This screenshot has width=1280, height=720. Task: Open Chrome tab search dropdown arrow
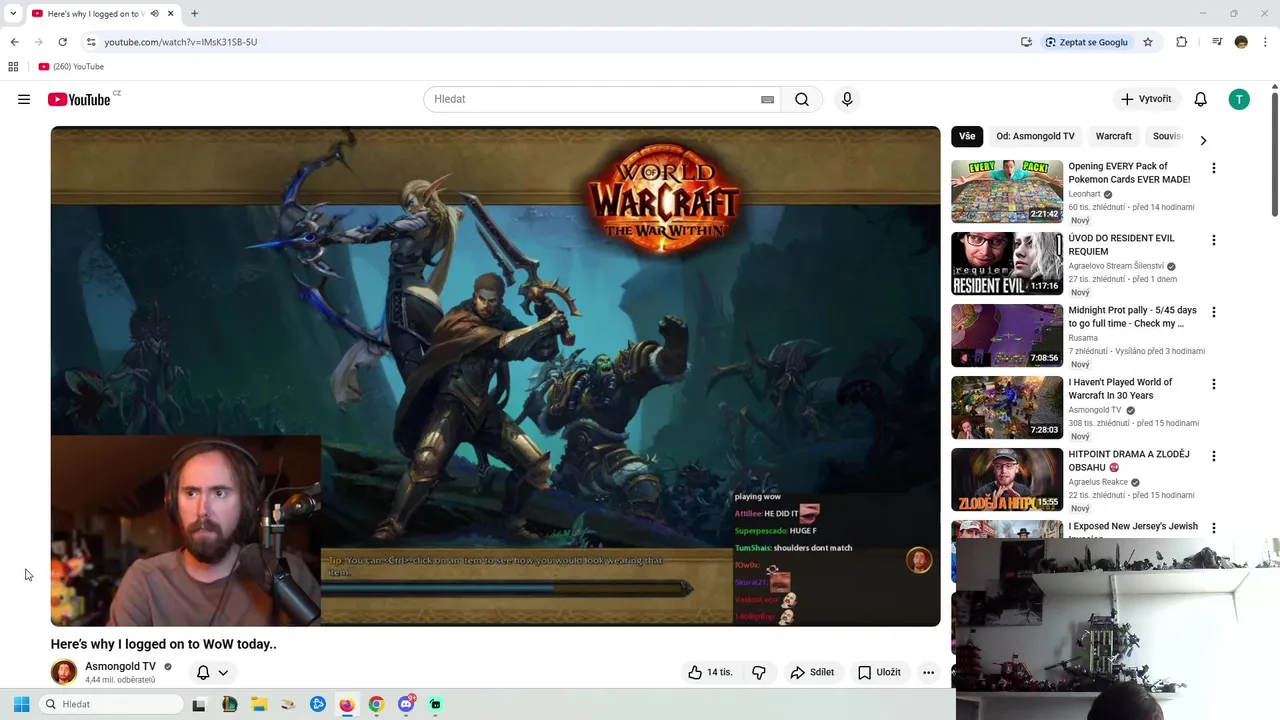click(13, 14)
